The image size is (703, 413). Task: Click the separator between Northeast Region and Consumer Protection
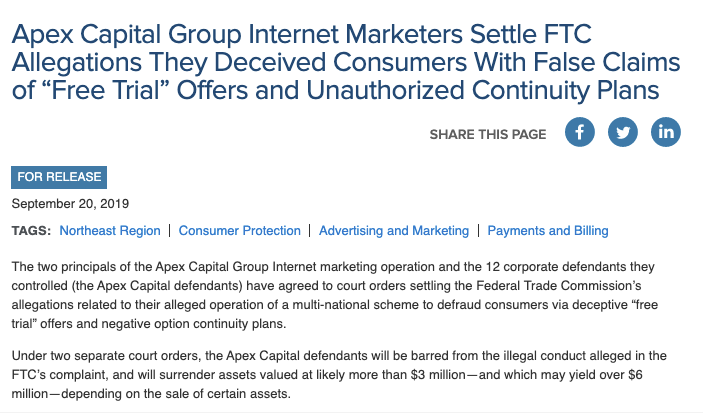(x=170, y=231)
